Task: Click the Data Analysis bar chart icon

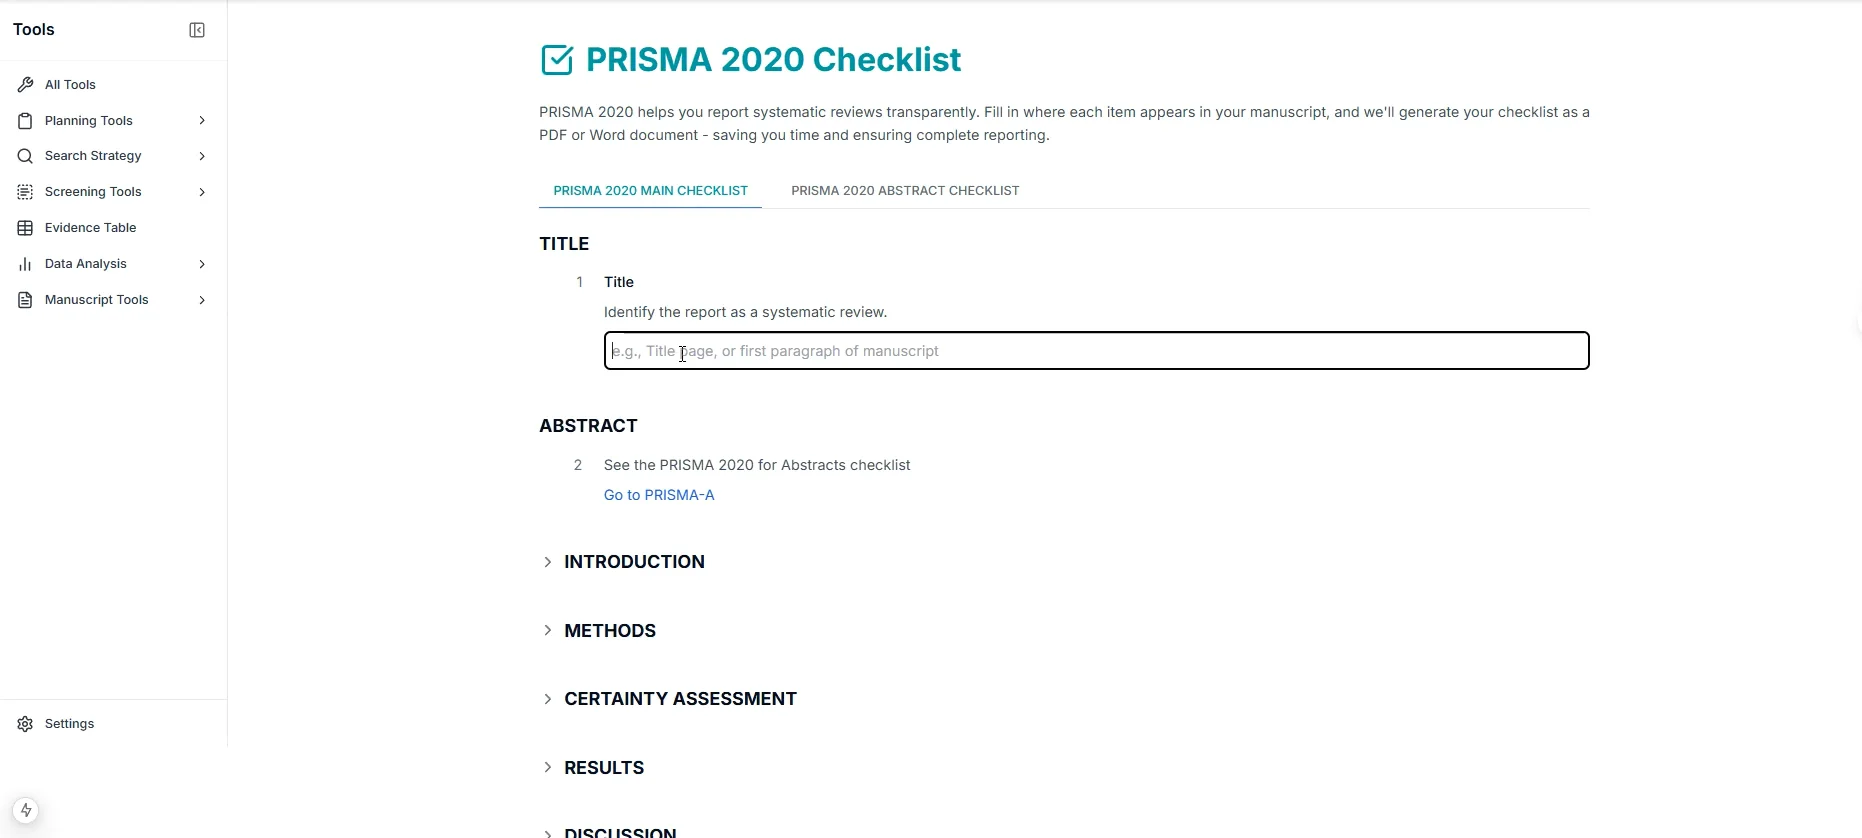Action: (x=26, y=264)
